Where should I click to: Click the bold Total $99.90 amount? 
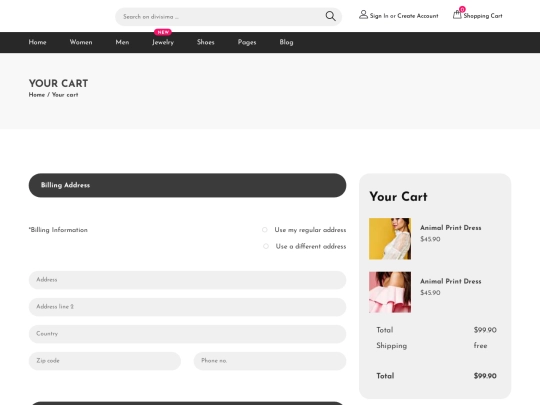coord(485,376)
